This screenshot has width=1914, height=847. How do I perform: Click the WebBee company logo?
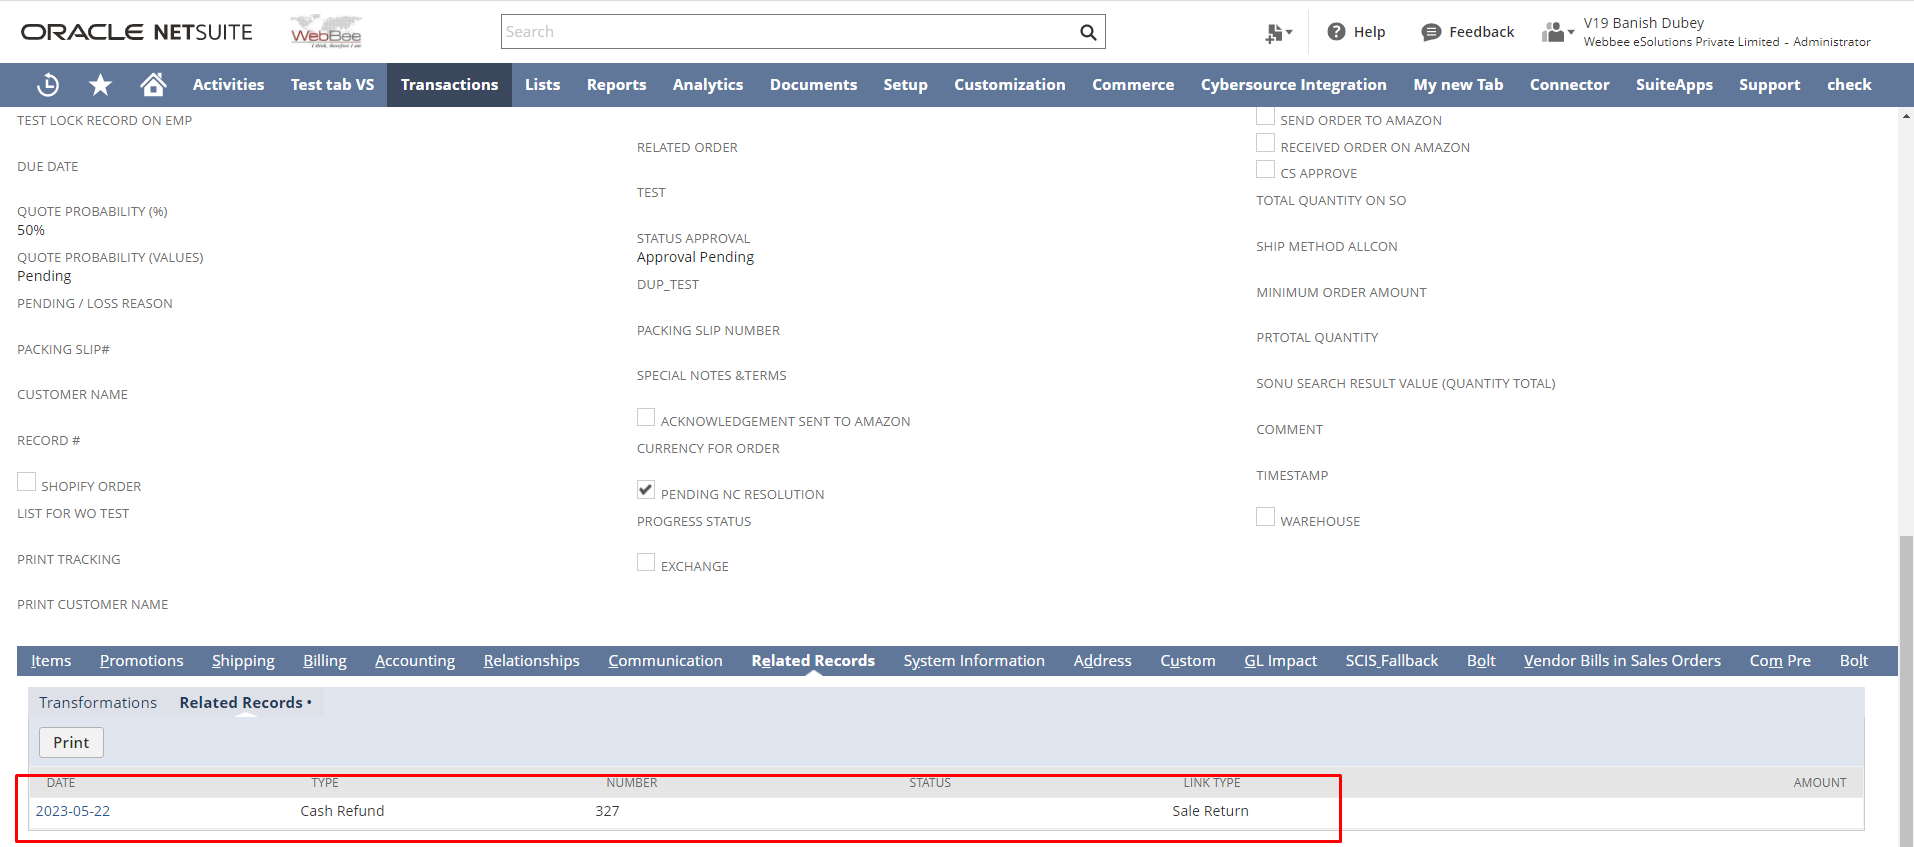326,32
